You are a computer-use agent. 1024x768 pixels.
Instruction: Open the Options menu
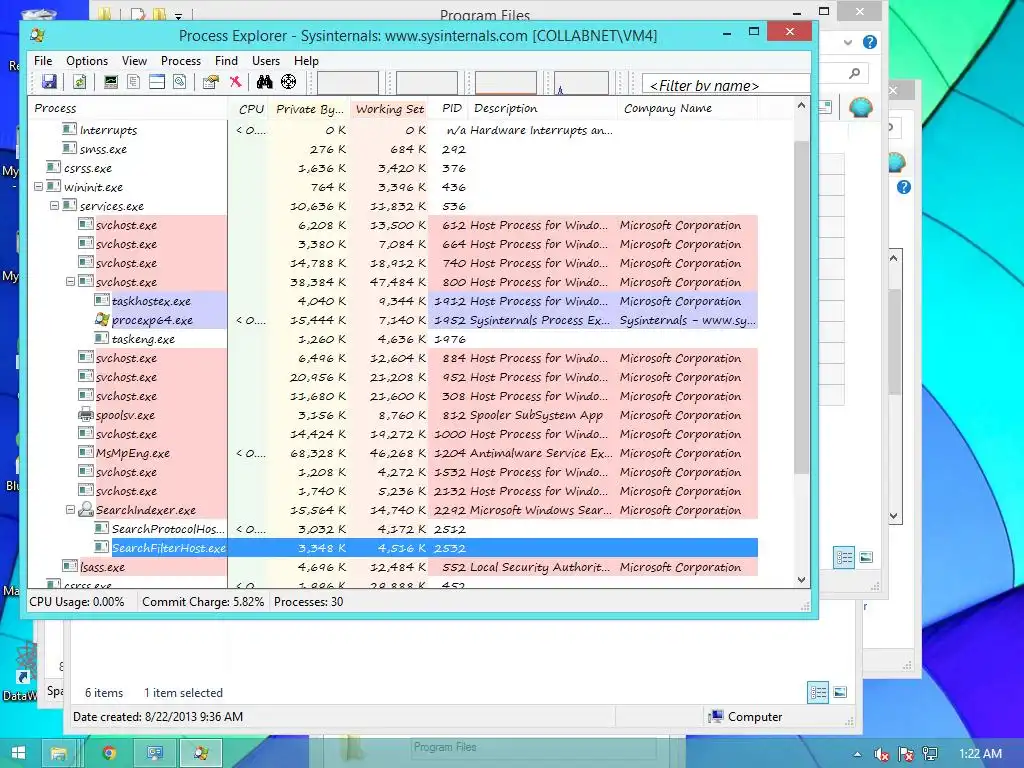point(87,61)
